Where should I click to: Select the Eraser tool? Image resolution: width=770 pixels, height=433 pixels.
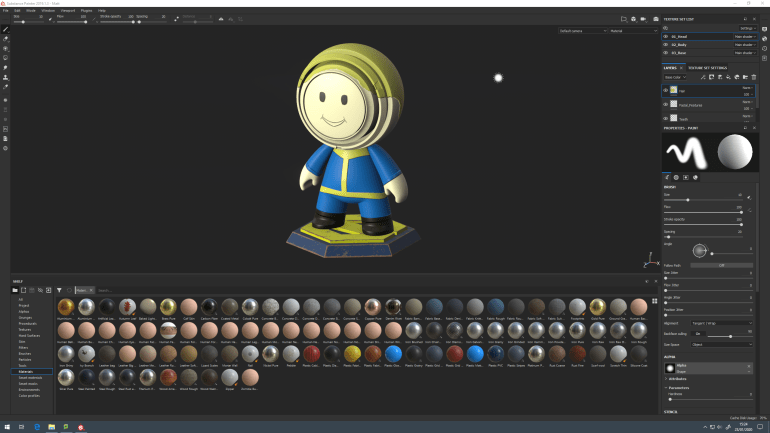(x=5, y=39)
